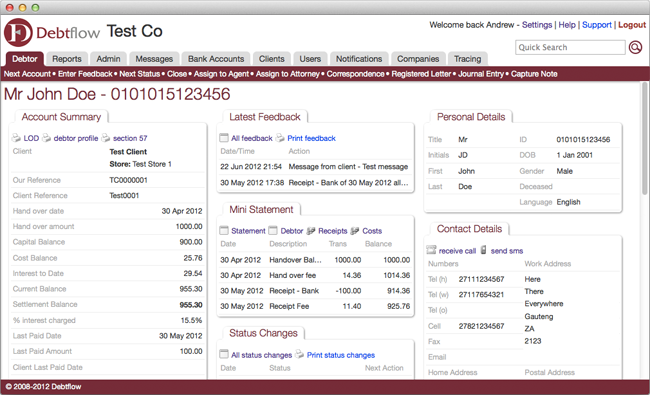The height and width of the screenshot is (395, 650).
Task: Open the Costs link
Action: [x=372, y=231]
